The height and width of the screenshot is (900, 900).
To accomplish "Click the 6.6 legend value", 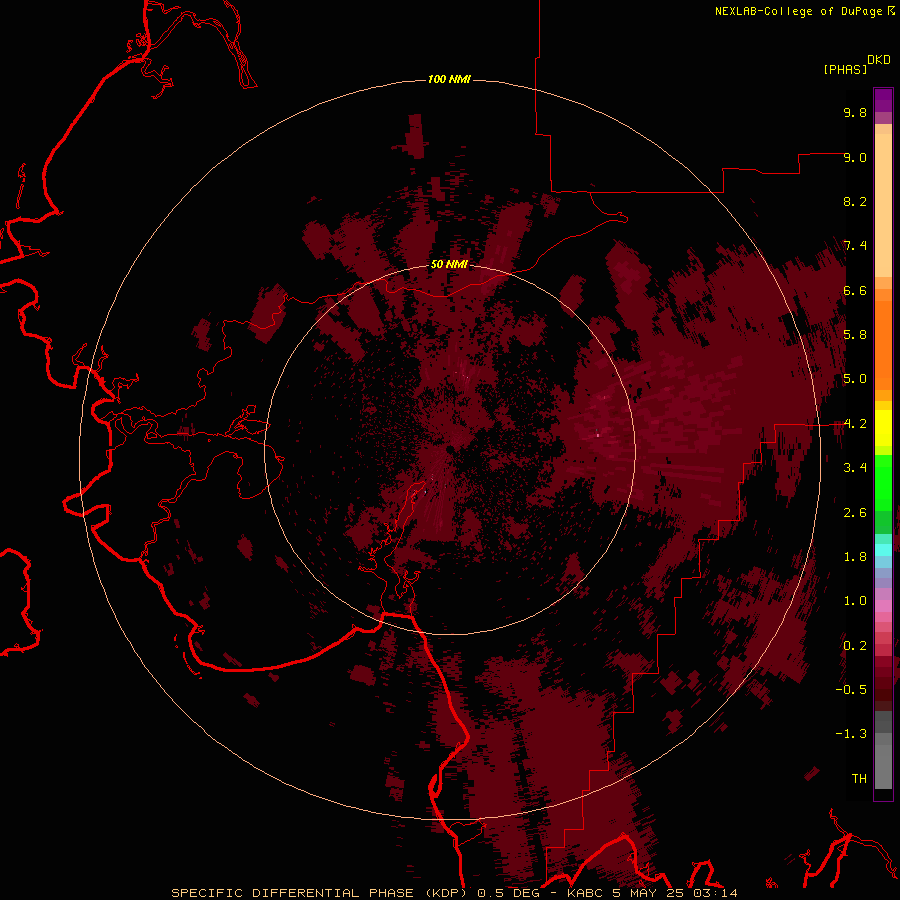I will click(855, 290).
